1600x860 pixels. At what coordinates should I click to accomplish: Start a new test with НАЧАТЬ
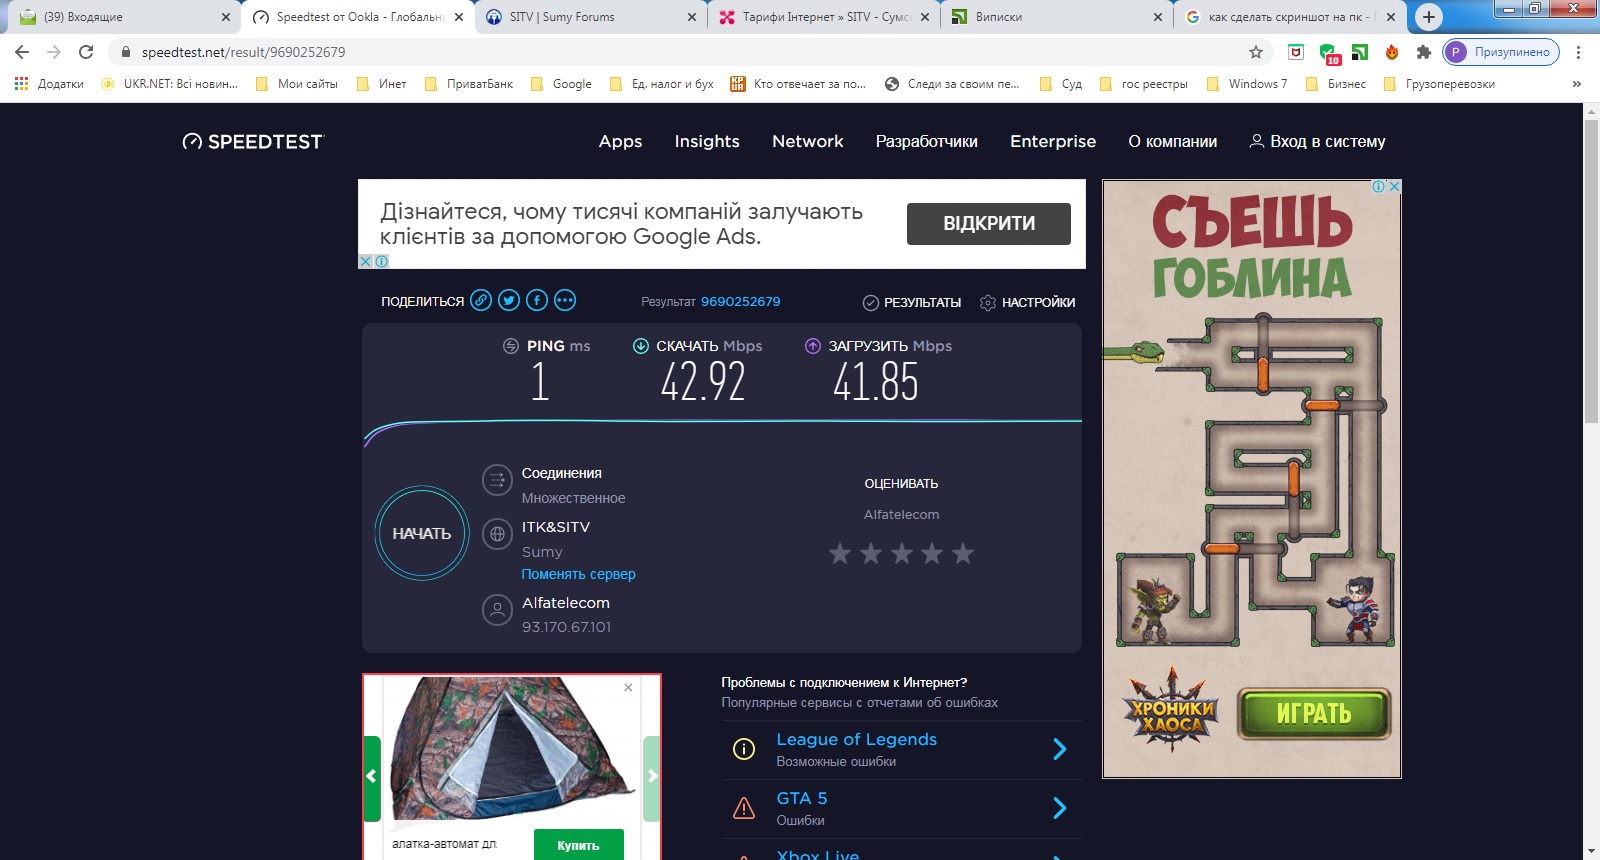(422, 533)
